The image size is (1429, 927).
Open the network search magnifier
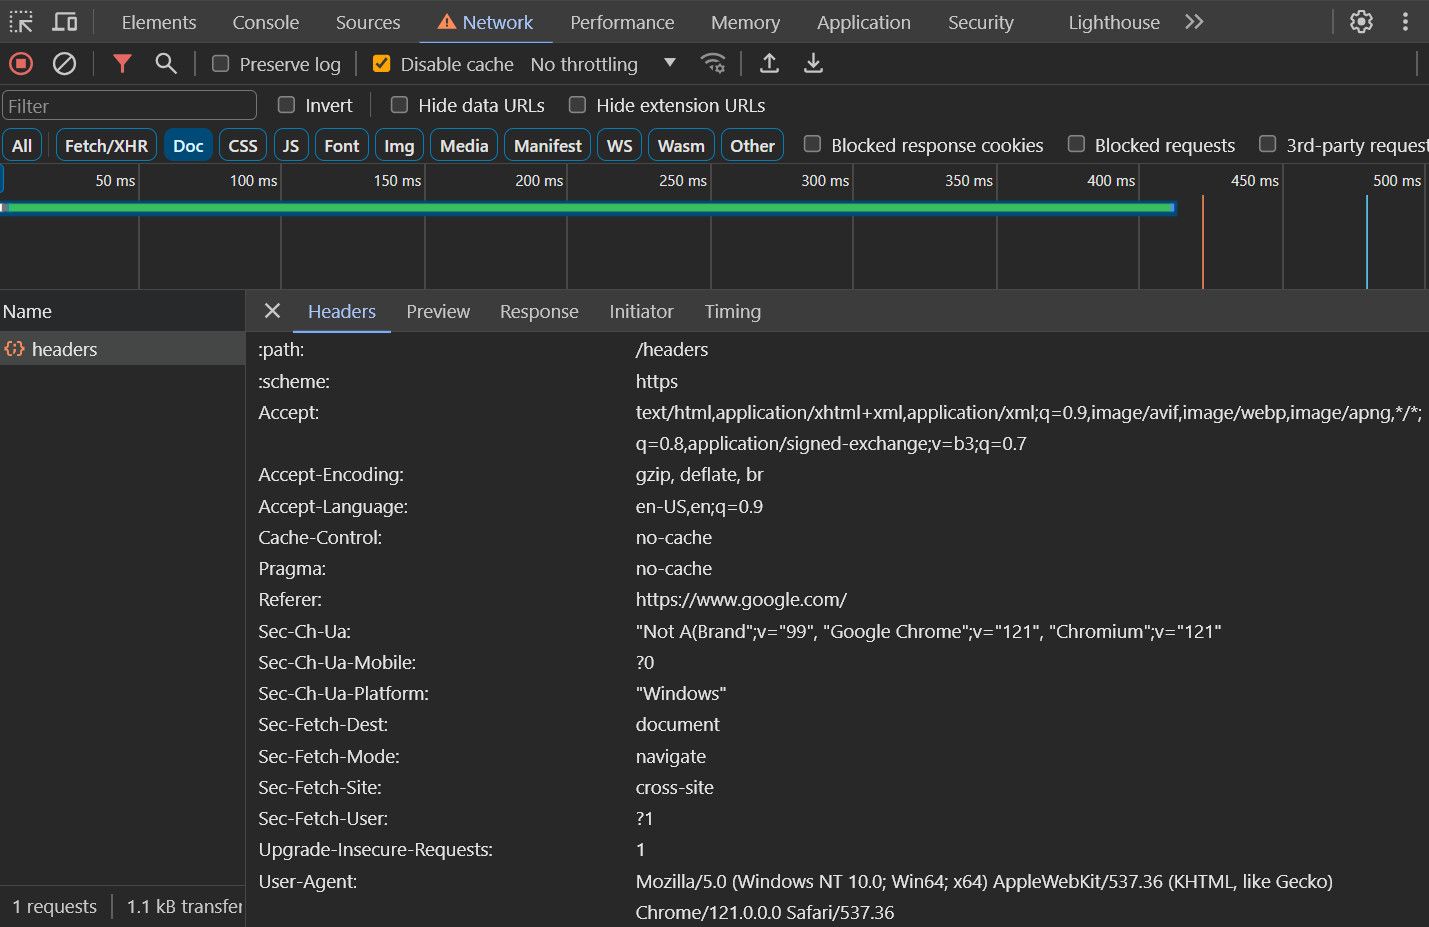166,64
